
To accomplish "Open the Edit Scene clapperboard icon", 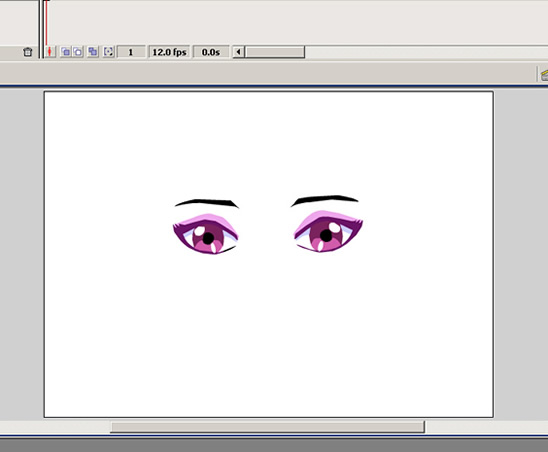I will coord(544,74).
